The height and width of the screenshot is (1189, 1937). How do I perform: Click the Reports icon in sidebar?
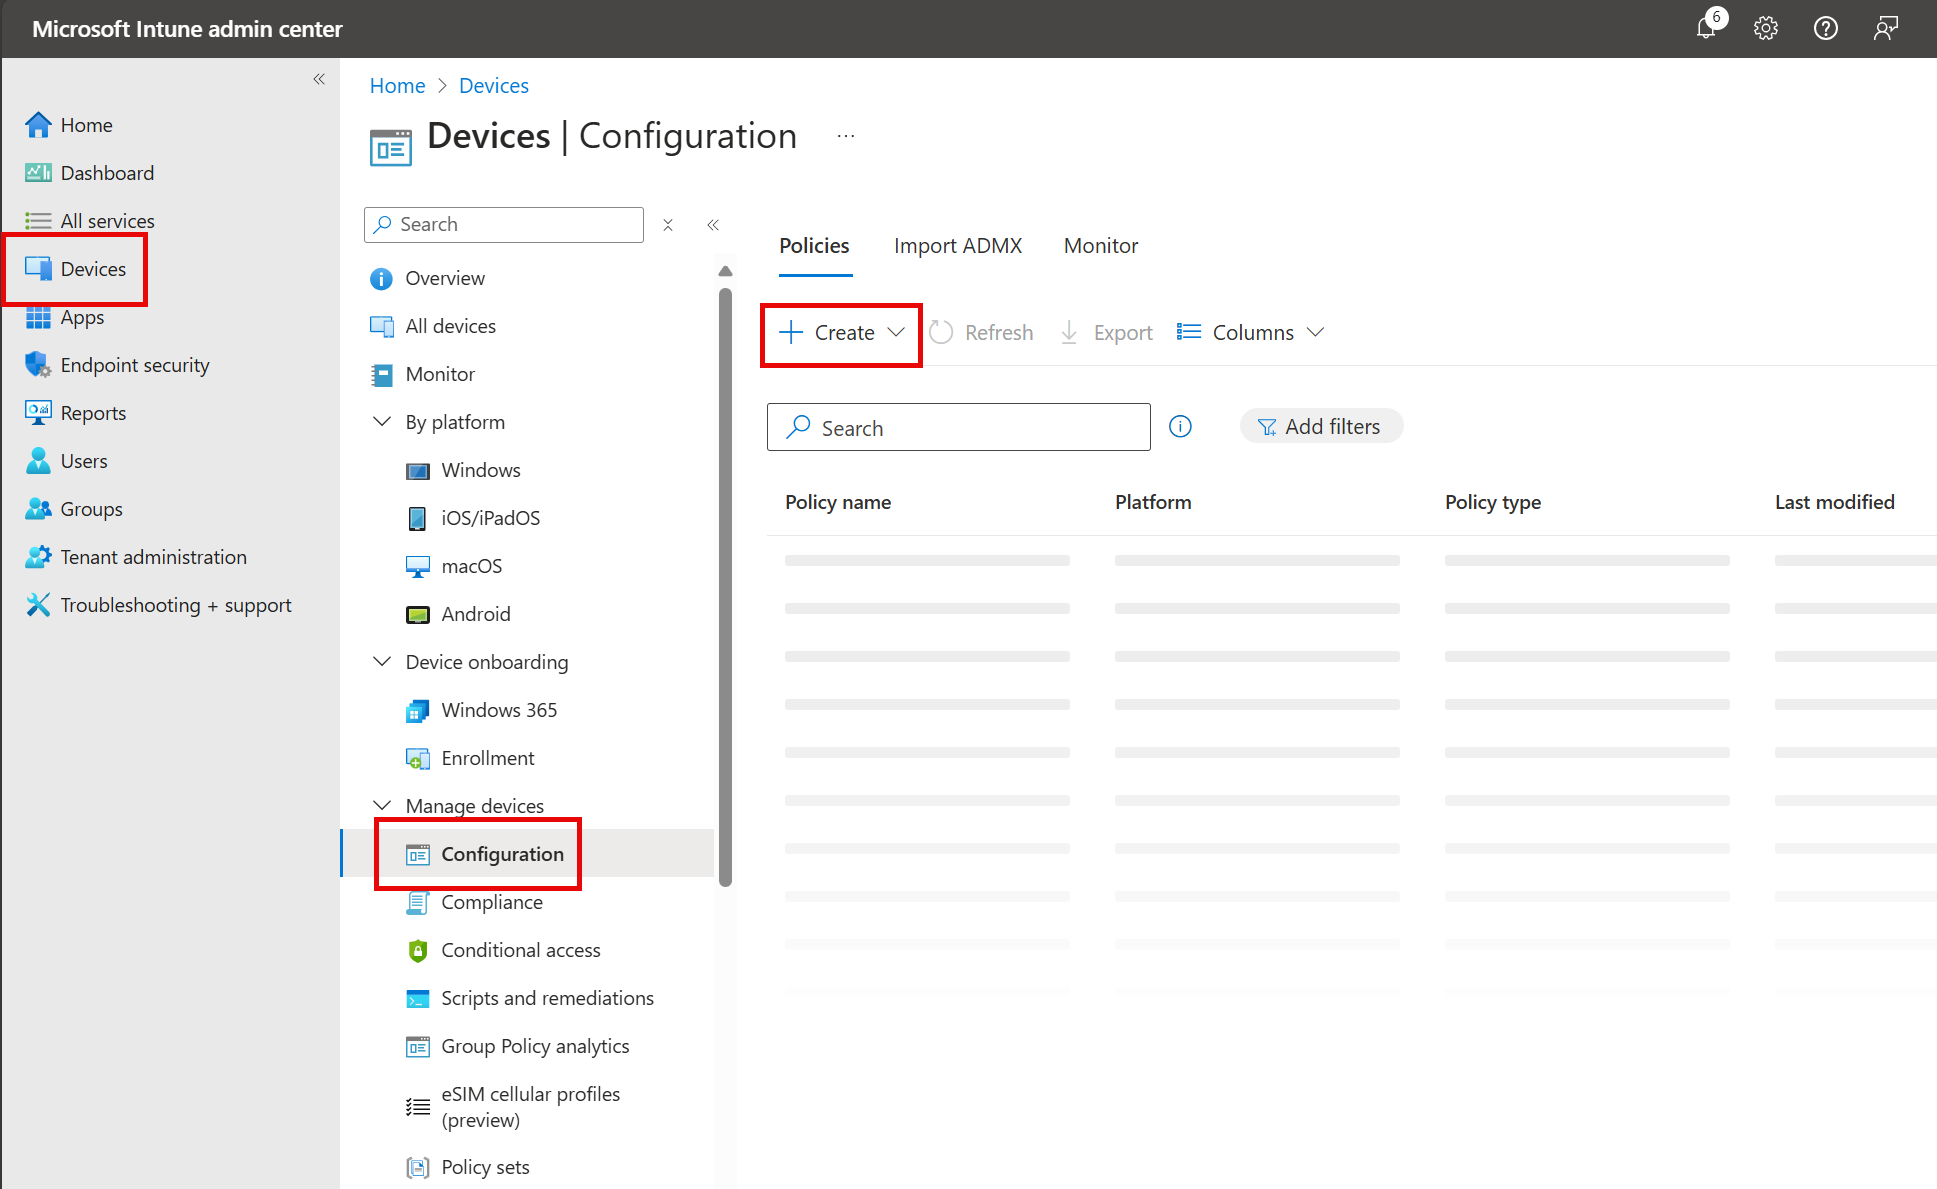click(x=38, y=413)
